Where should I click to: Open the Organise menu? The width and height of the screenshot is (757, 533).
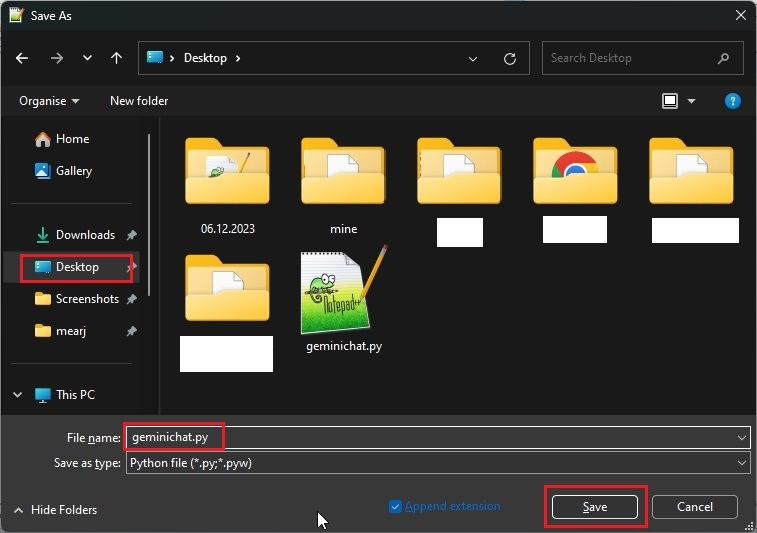48,101
